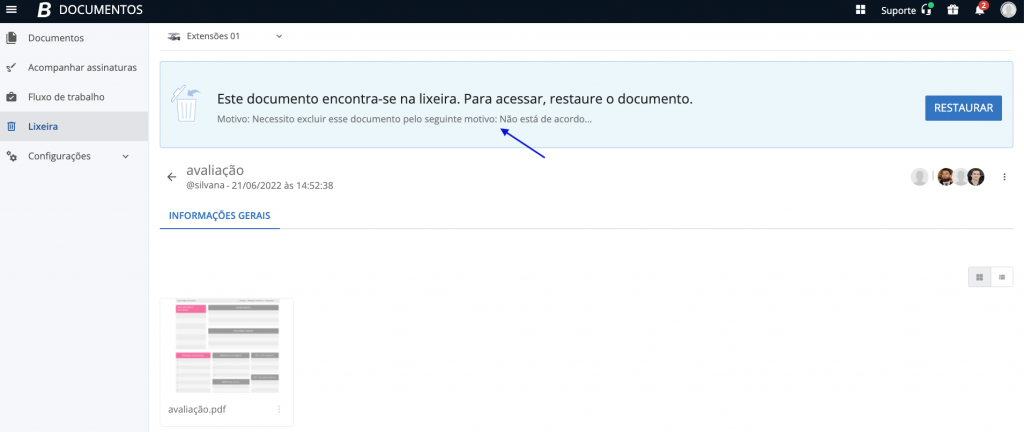Open avaliação.pdf file options menu
1024x432 pixels.
[x=279, y=409]
